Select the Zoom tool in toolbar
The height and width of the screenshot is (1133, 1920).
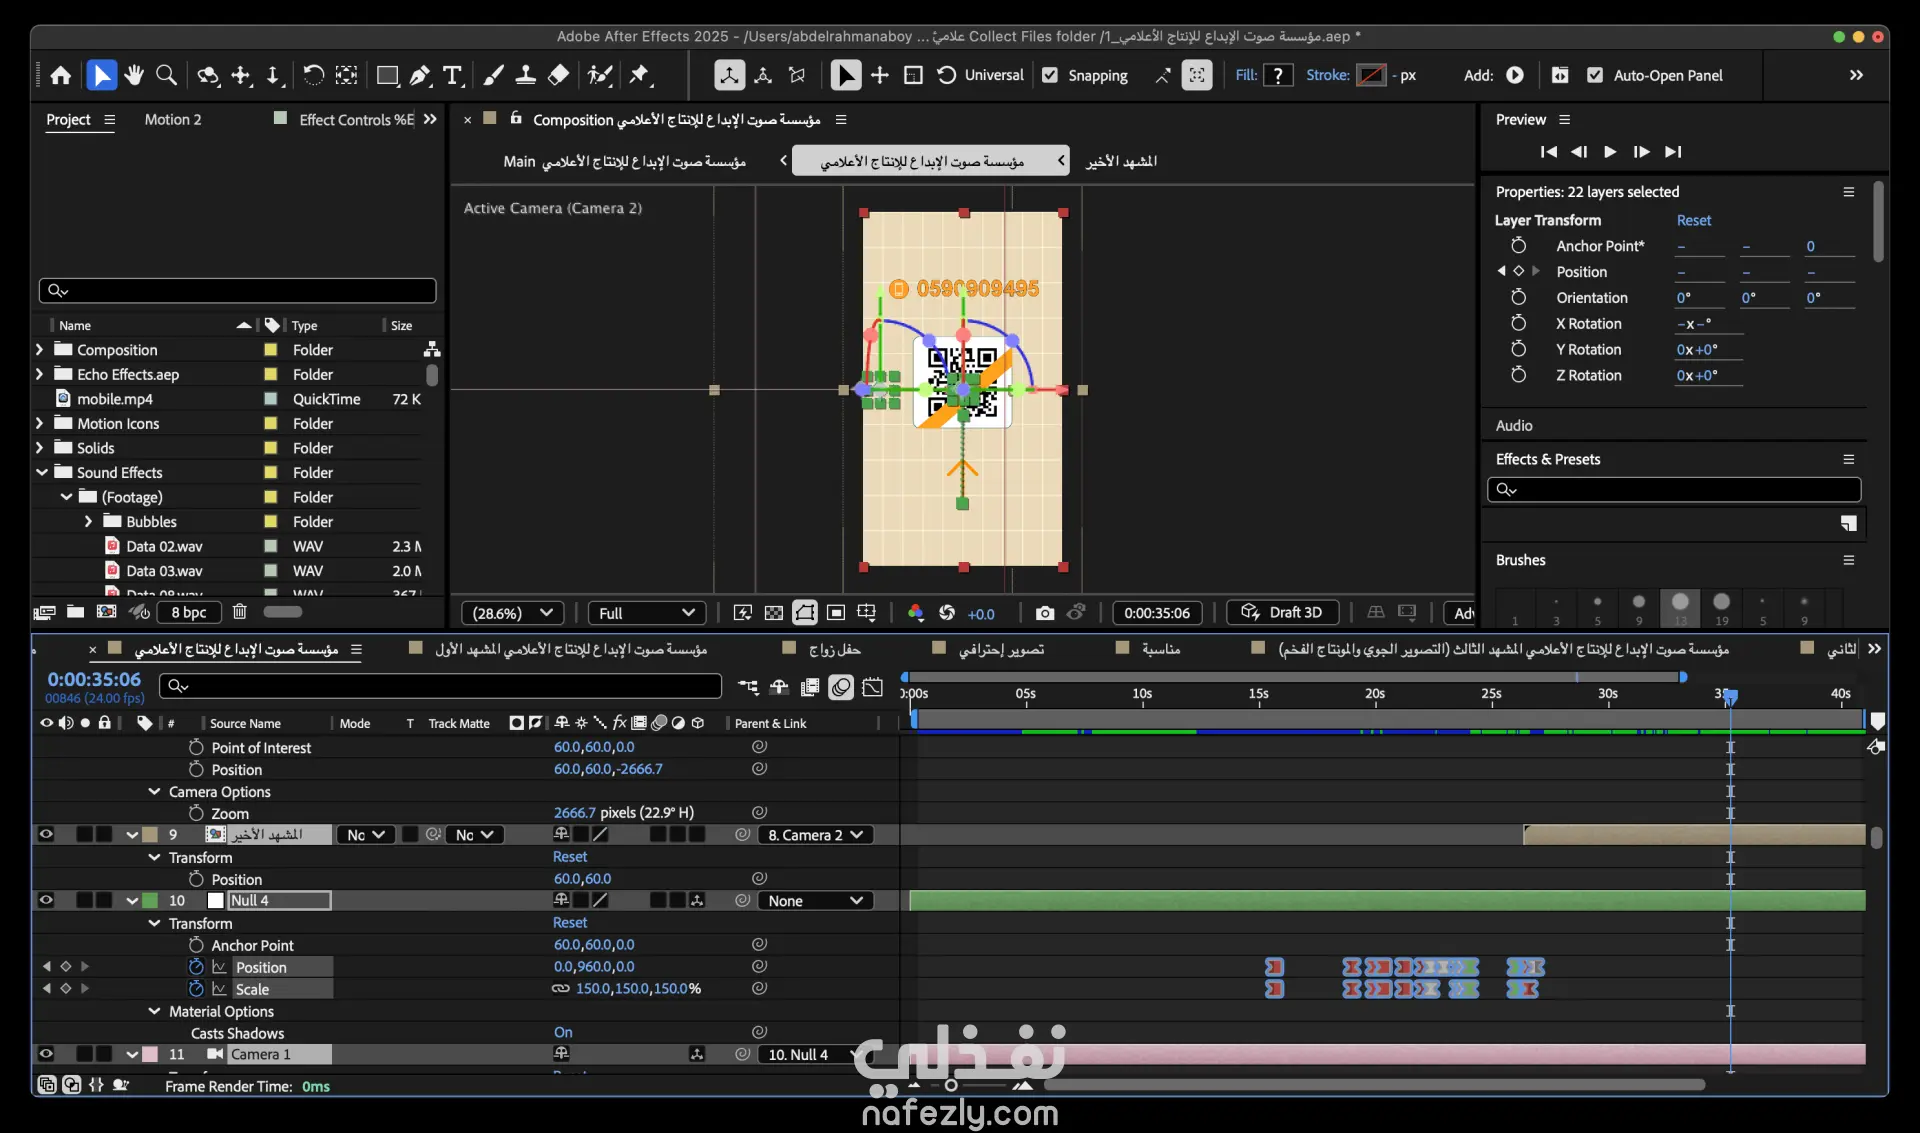(167, 75)
